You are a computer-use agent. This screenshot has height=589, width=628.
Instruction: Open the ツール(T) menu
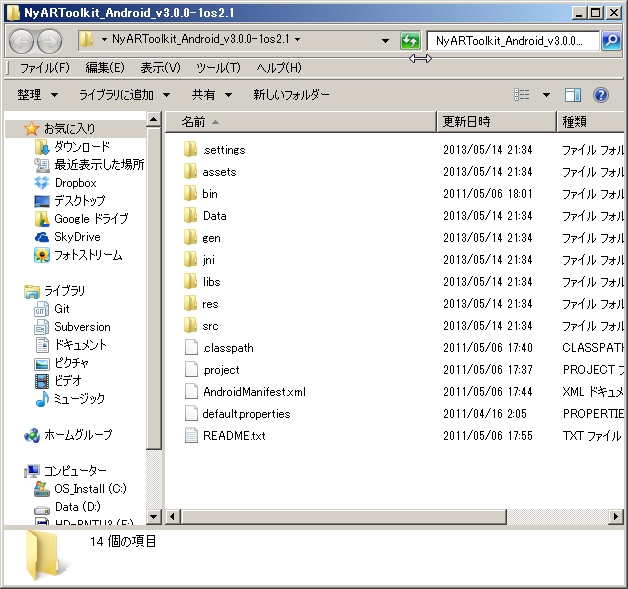[218, 68]
